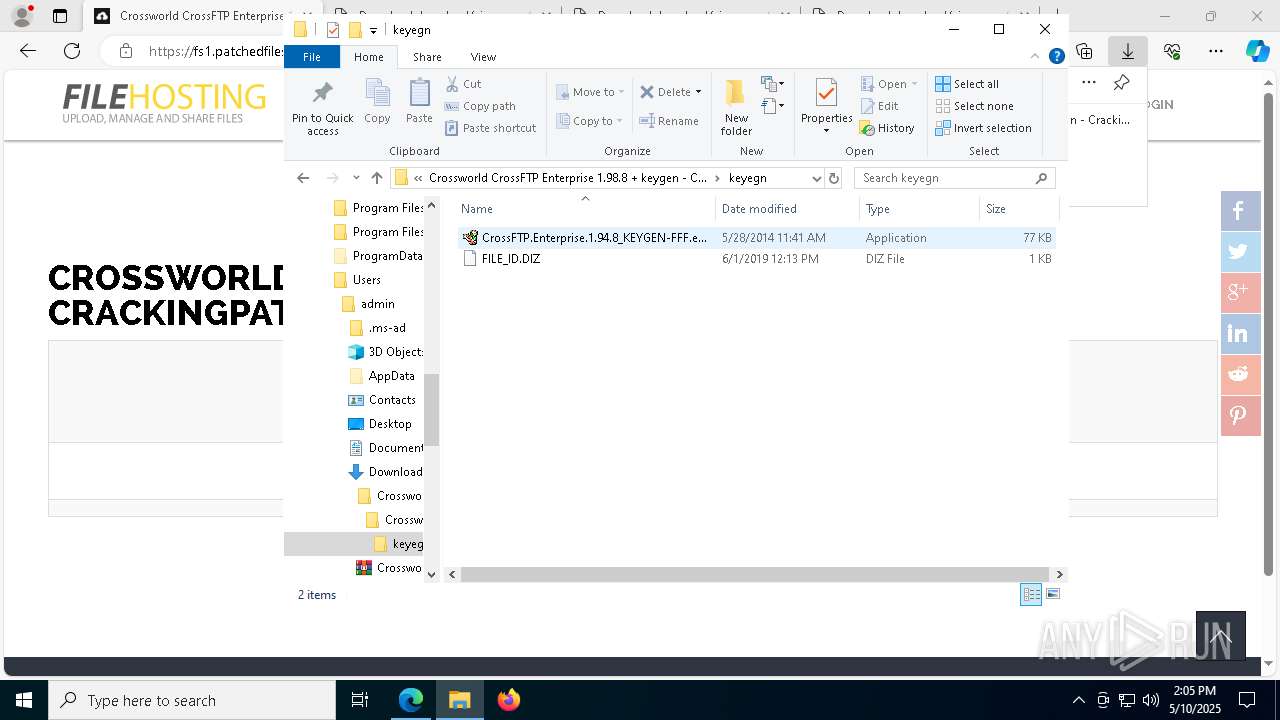Open the Open button dropdown
1280x720 pixels.
coord(914,84)
